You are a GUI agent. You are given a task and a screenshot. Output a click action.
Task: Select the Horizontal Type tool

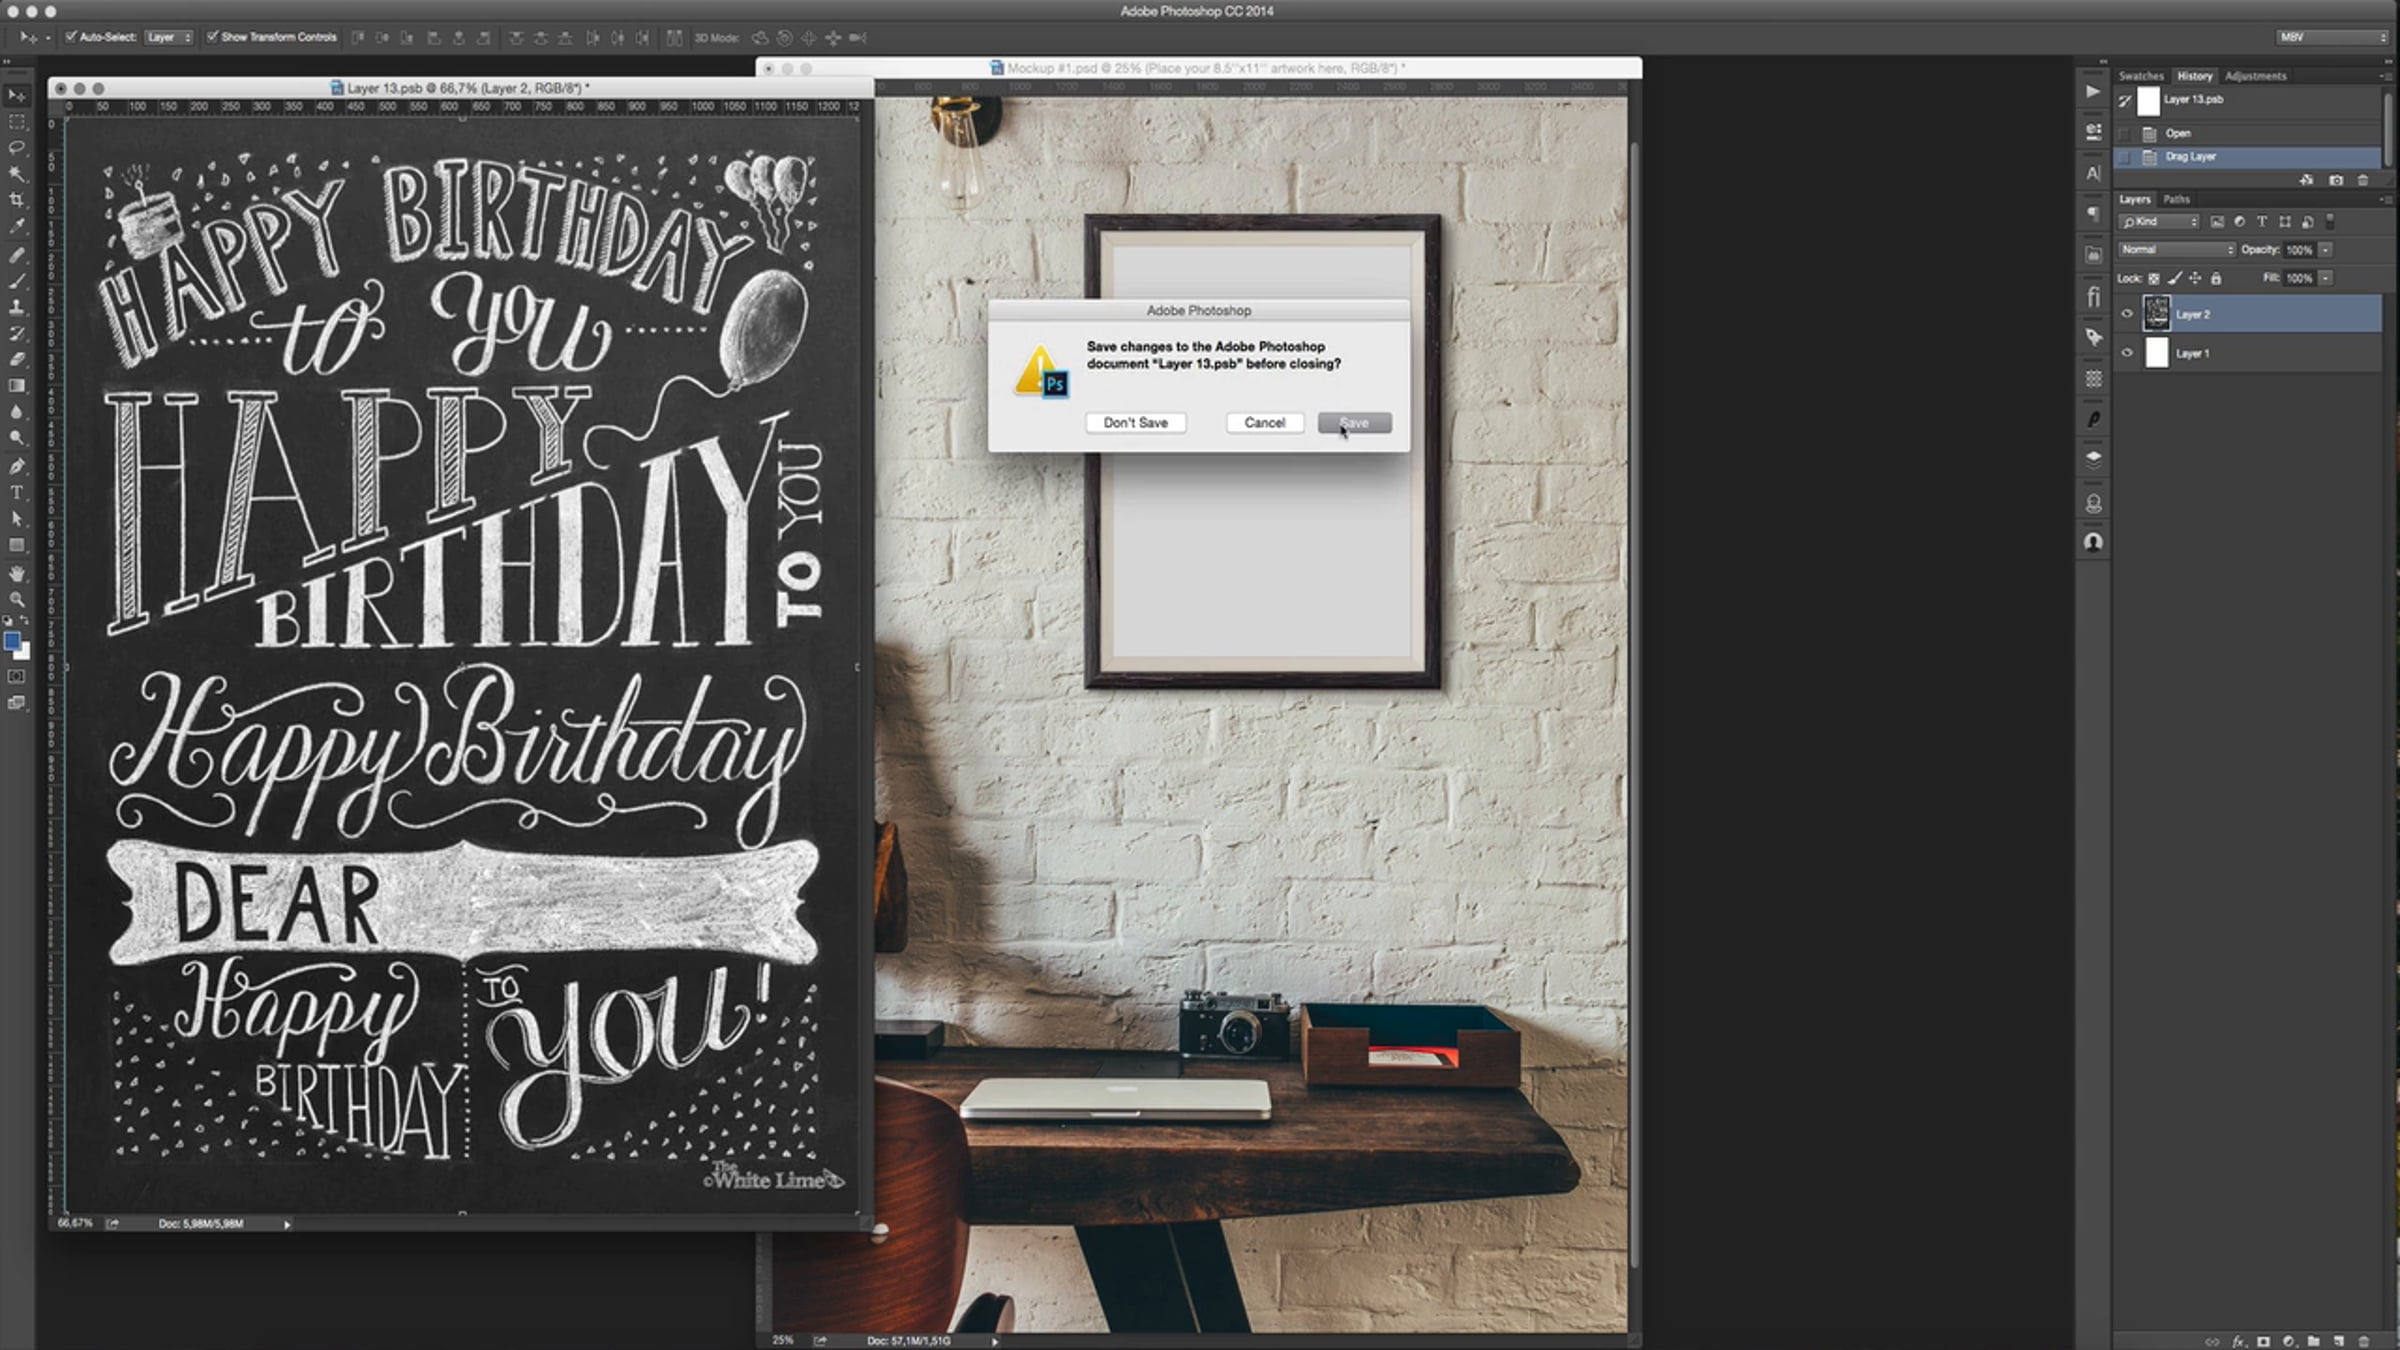tap(17, 492)
